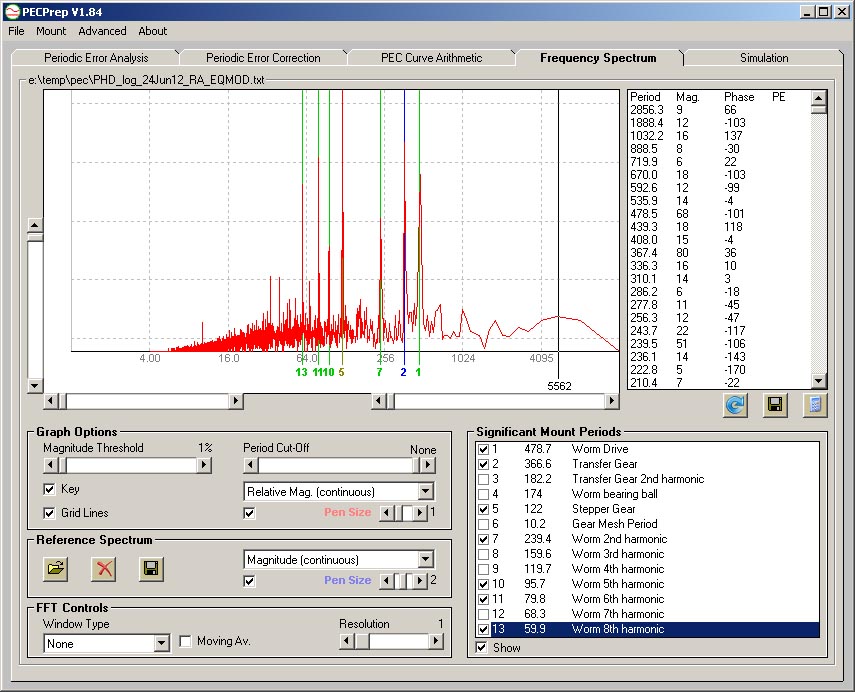Check Worm 4th harmonic row

point(483,569)
